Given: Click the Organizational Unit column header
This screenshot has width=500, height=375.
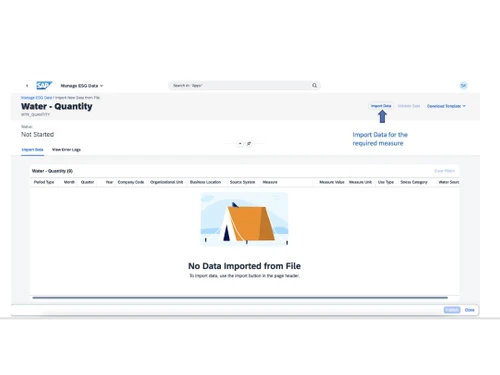Looking at the screenshot, I should tap(167, 182).
